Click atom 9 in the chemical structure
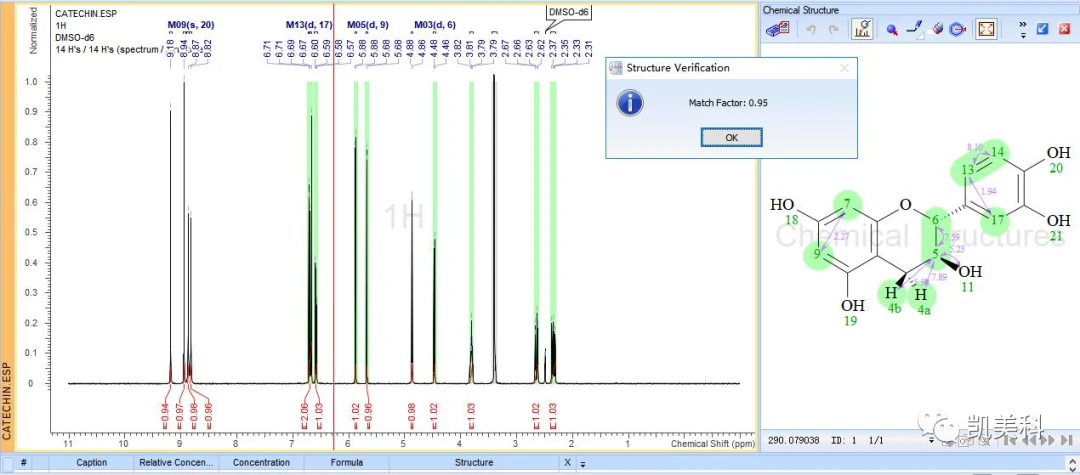This screenshot has width=1080, height=475. [818, 254]
